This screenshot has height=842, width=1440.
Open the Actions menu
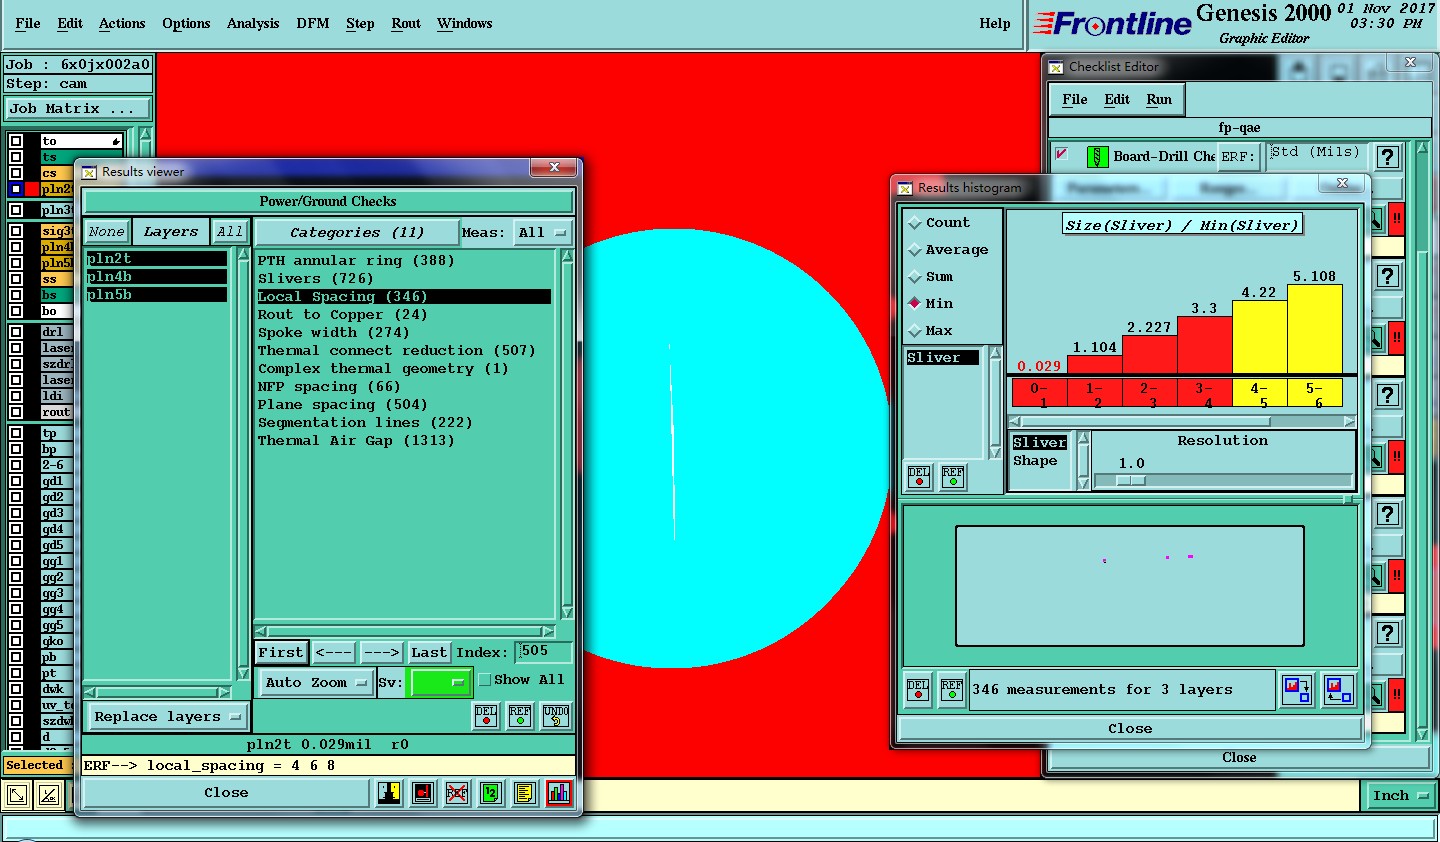pos(122,23)
